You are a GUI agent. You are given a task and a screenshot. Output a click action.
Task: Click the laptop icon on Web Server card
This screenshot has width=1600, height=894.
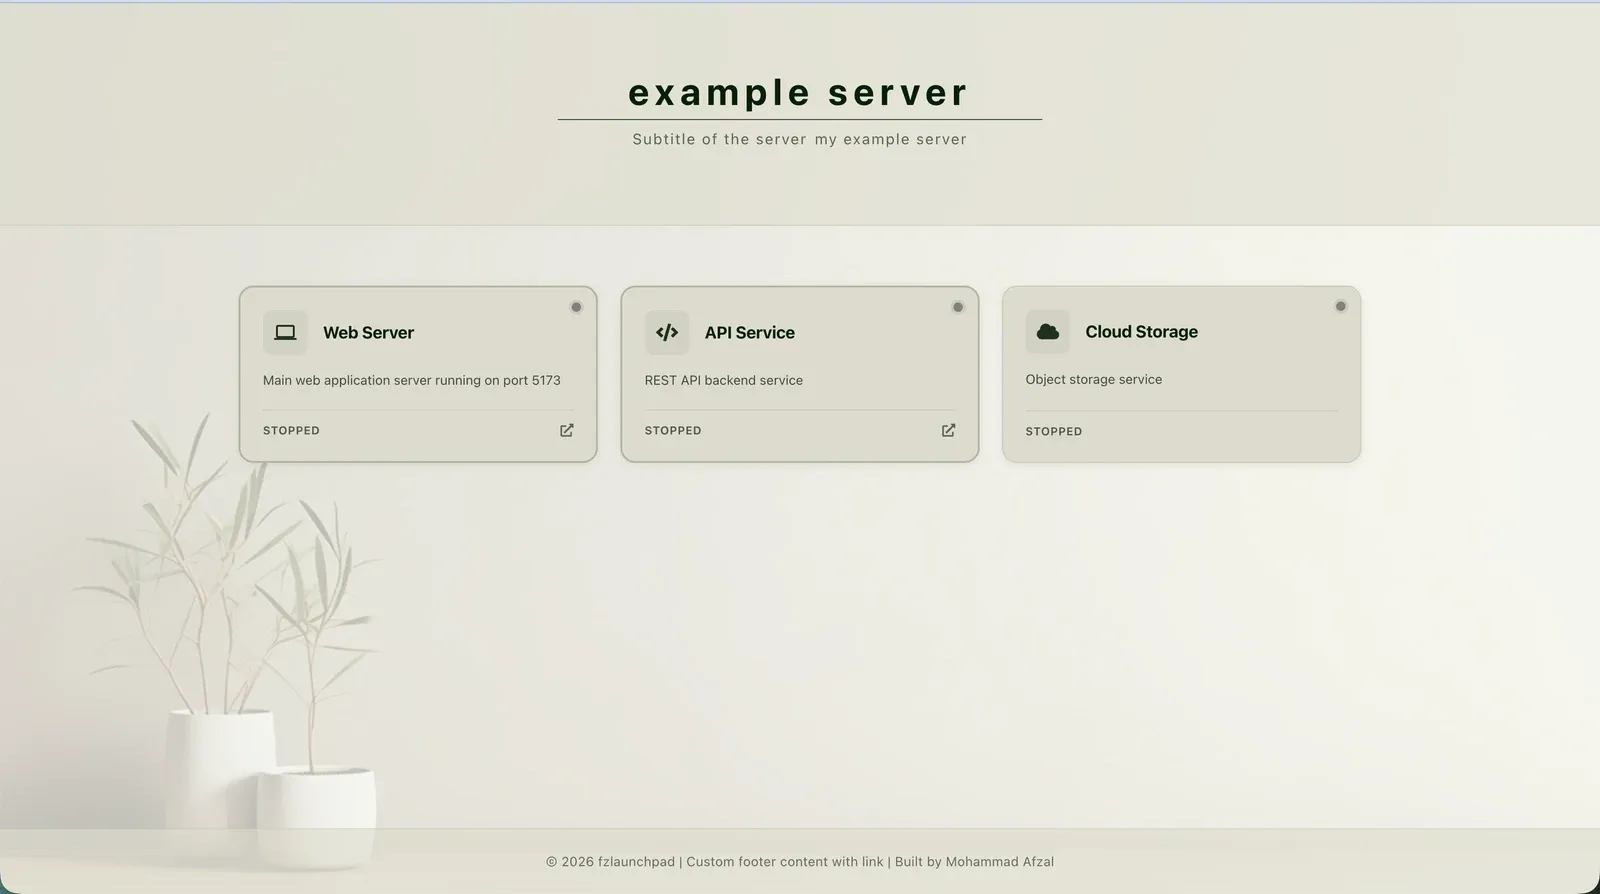[285, 333]
